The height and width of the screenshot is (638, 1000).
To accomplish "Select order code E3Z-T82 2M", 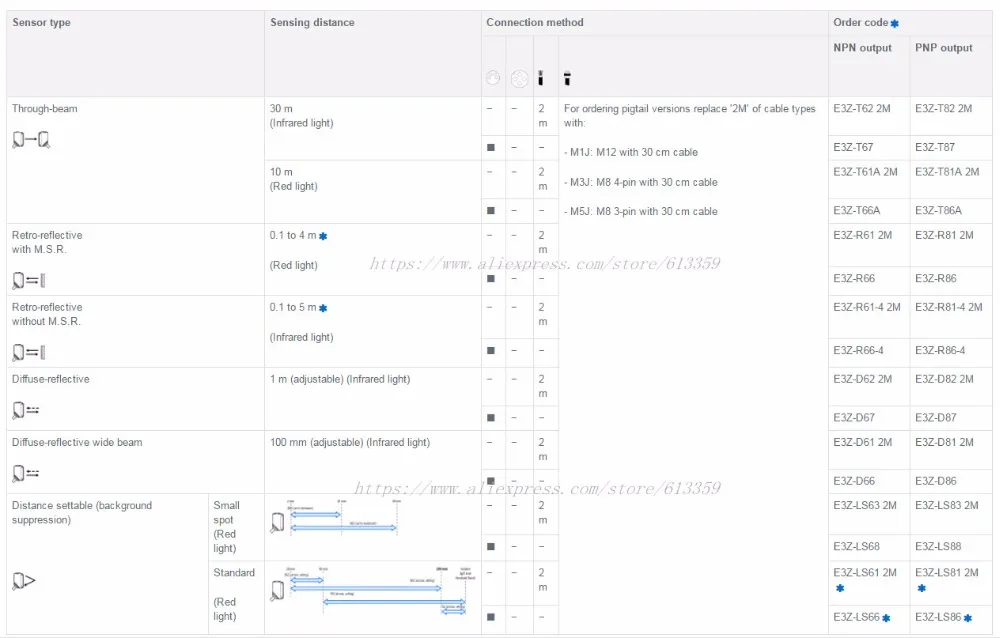I will coord(943,108).
